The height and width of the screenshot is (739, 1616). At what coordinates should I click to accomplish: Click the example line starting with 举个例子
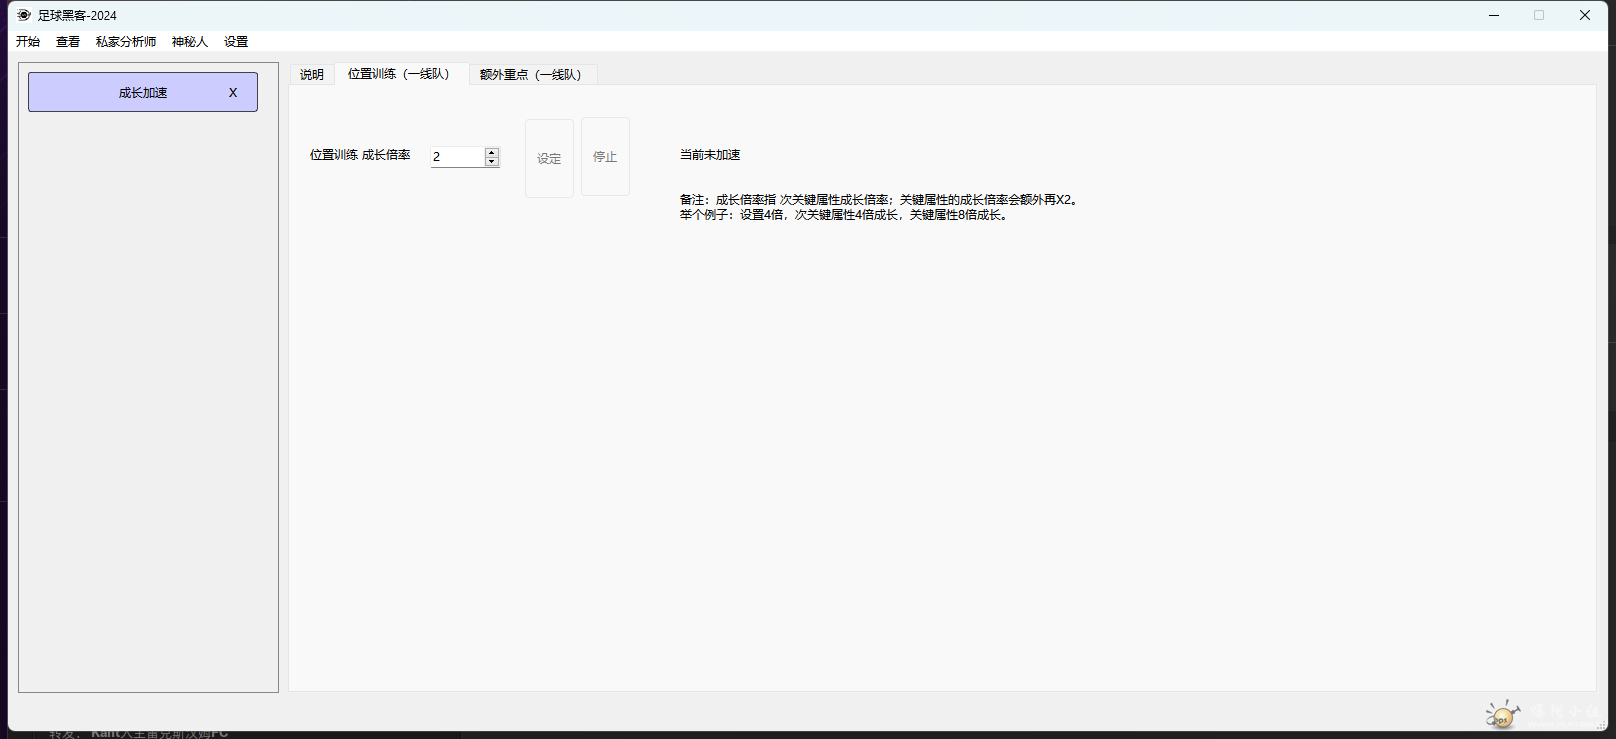tap(845, 215)
